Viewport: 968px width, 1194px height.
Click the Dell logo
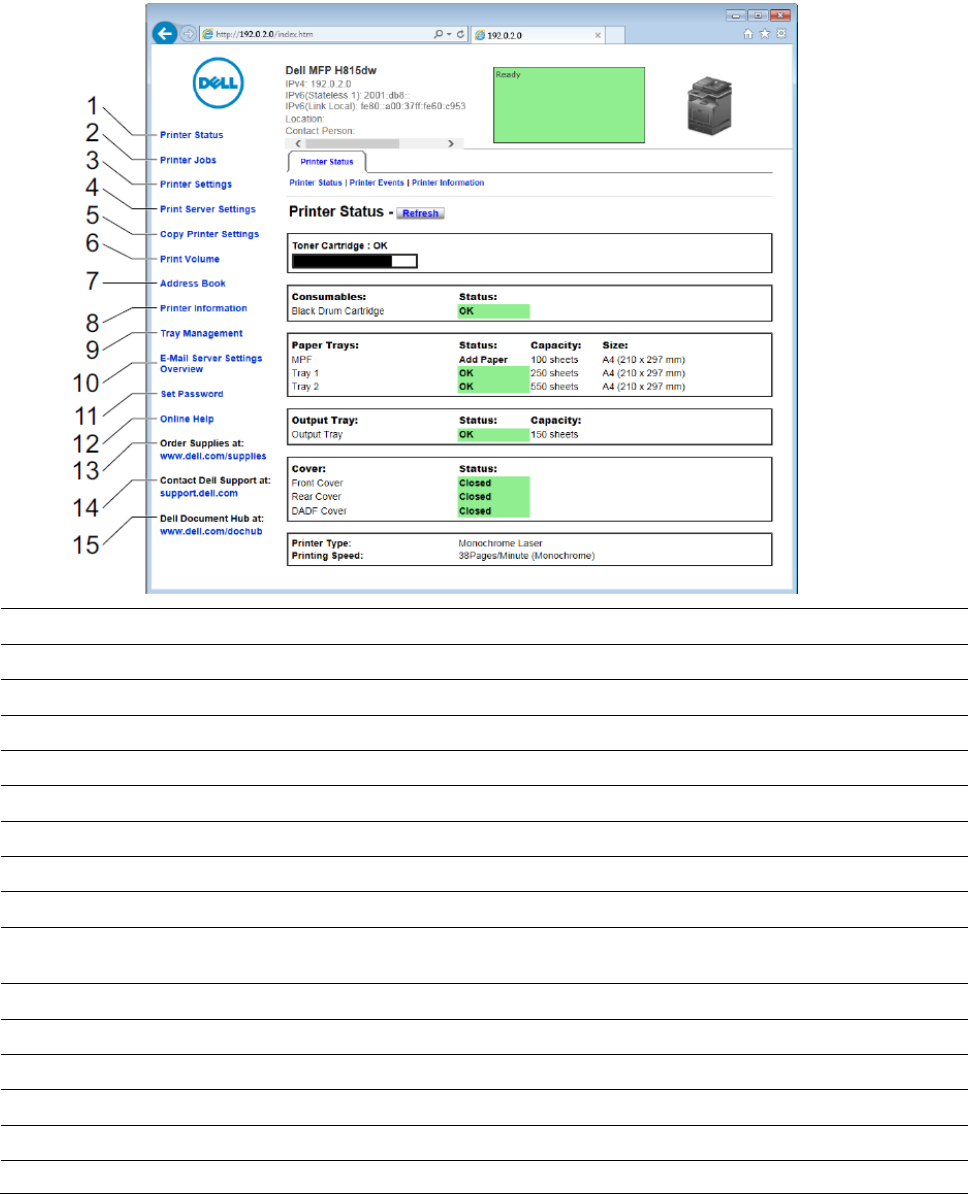219,83
